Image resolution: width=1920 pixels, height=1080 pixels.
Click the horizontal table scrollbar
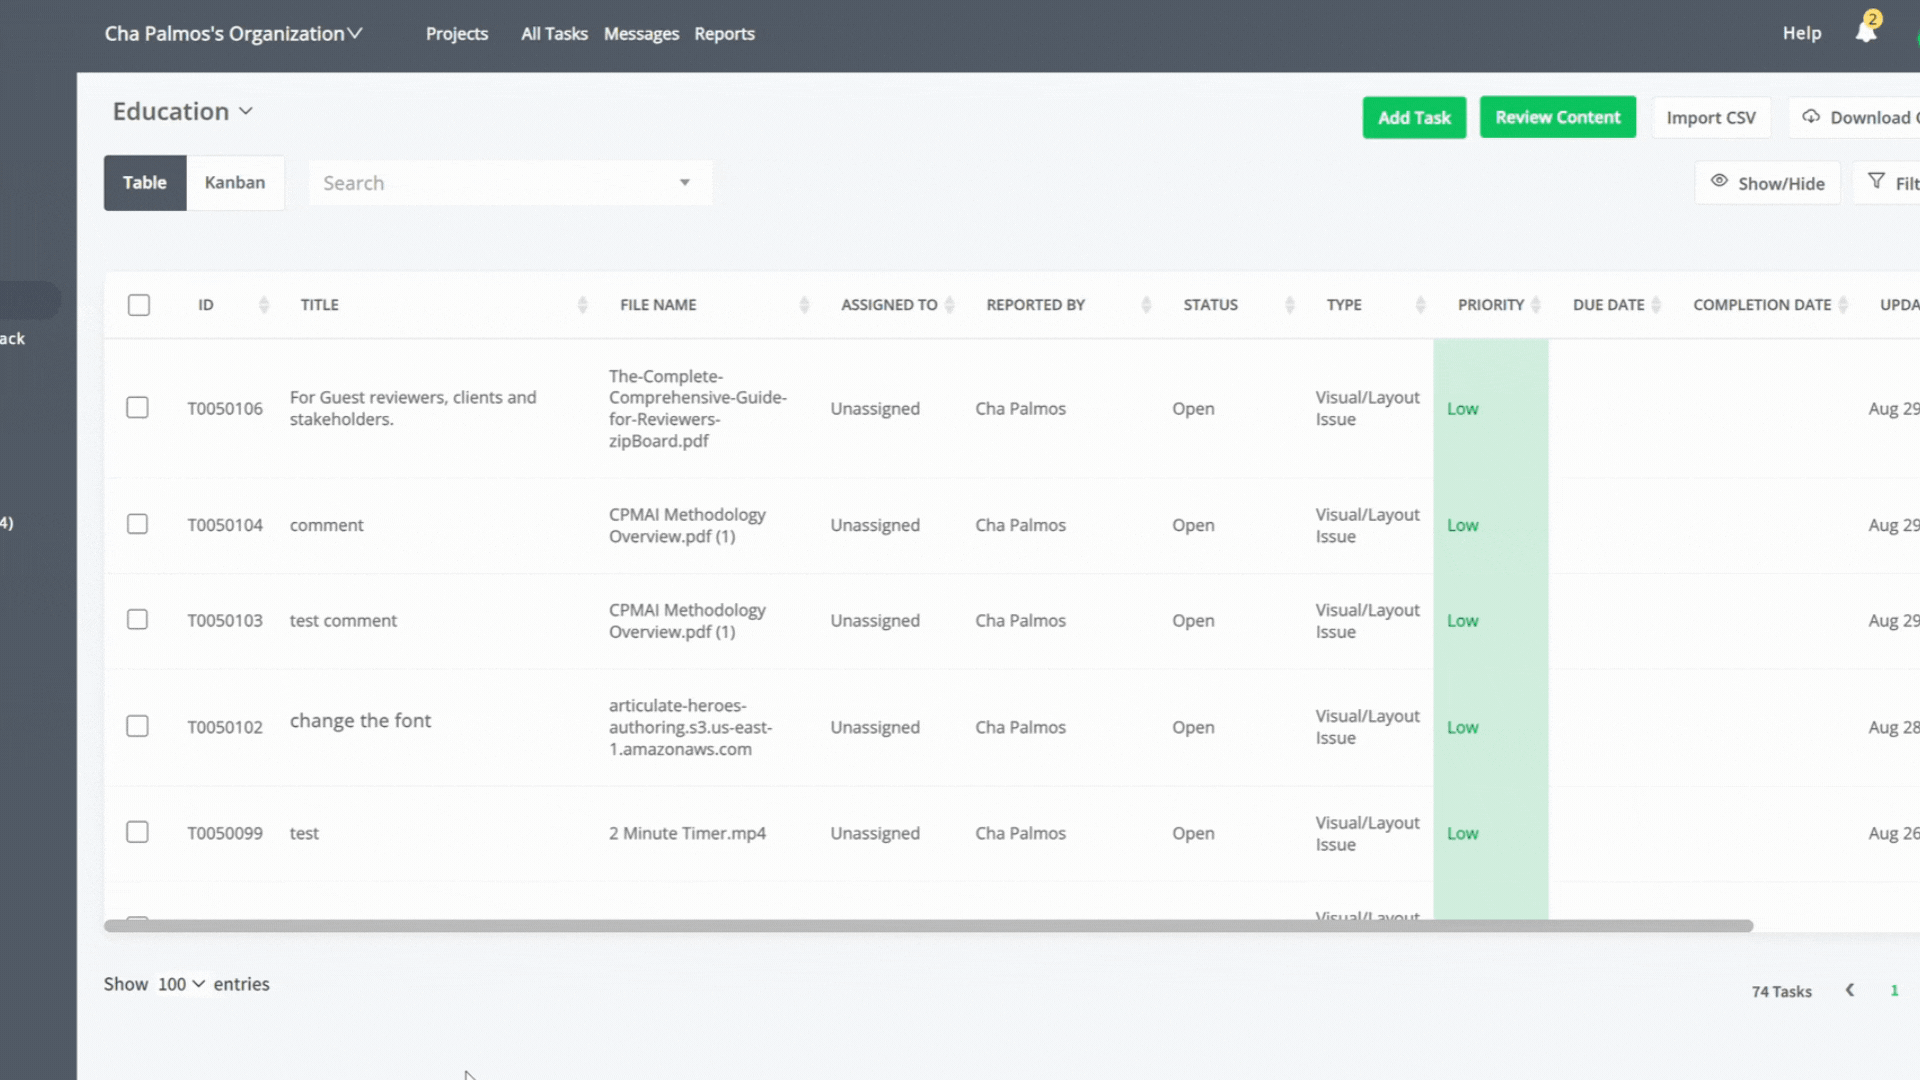(x=928, y=926)
